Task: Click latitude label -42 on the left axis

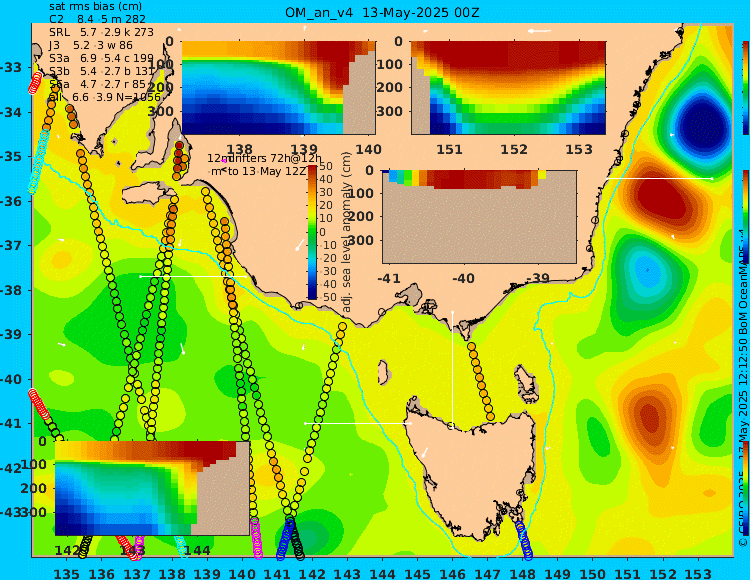Action: pos(11,468)
